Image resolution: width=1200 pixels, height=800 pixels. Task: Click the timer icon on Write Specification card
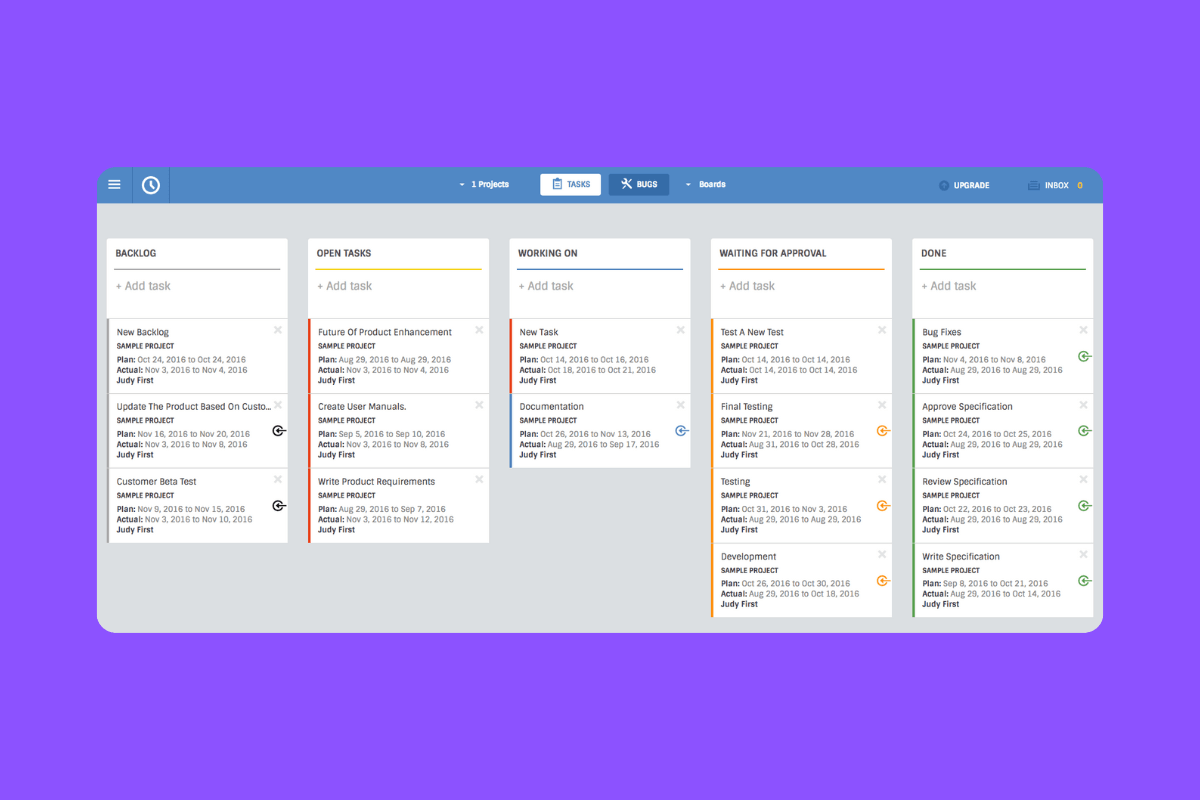[x=1085, y=580]
